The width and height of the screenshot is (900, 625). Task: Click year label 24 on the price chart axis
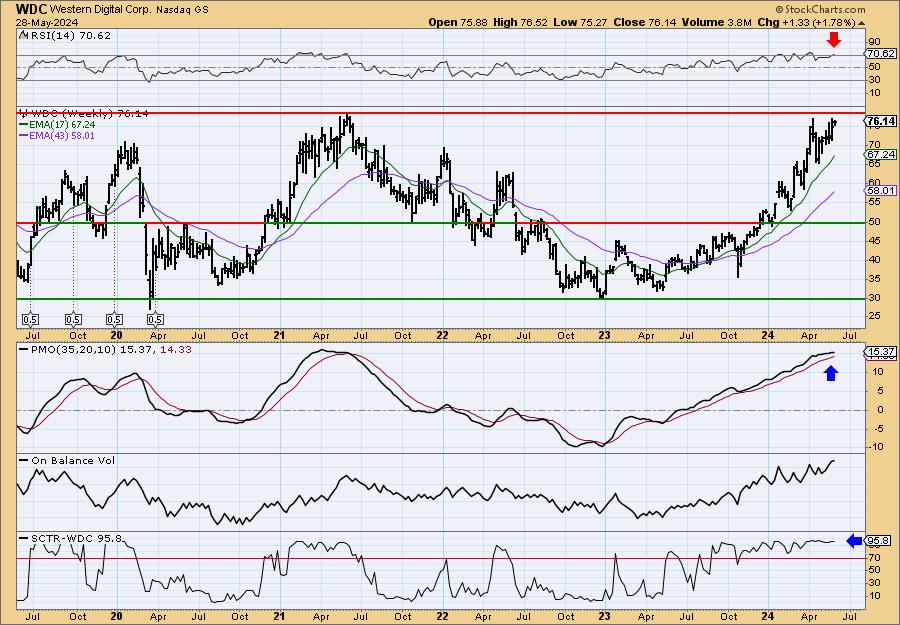coord(768,335)
